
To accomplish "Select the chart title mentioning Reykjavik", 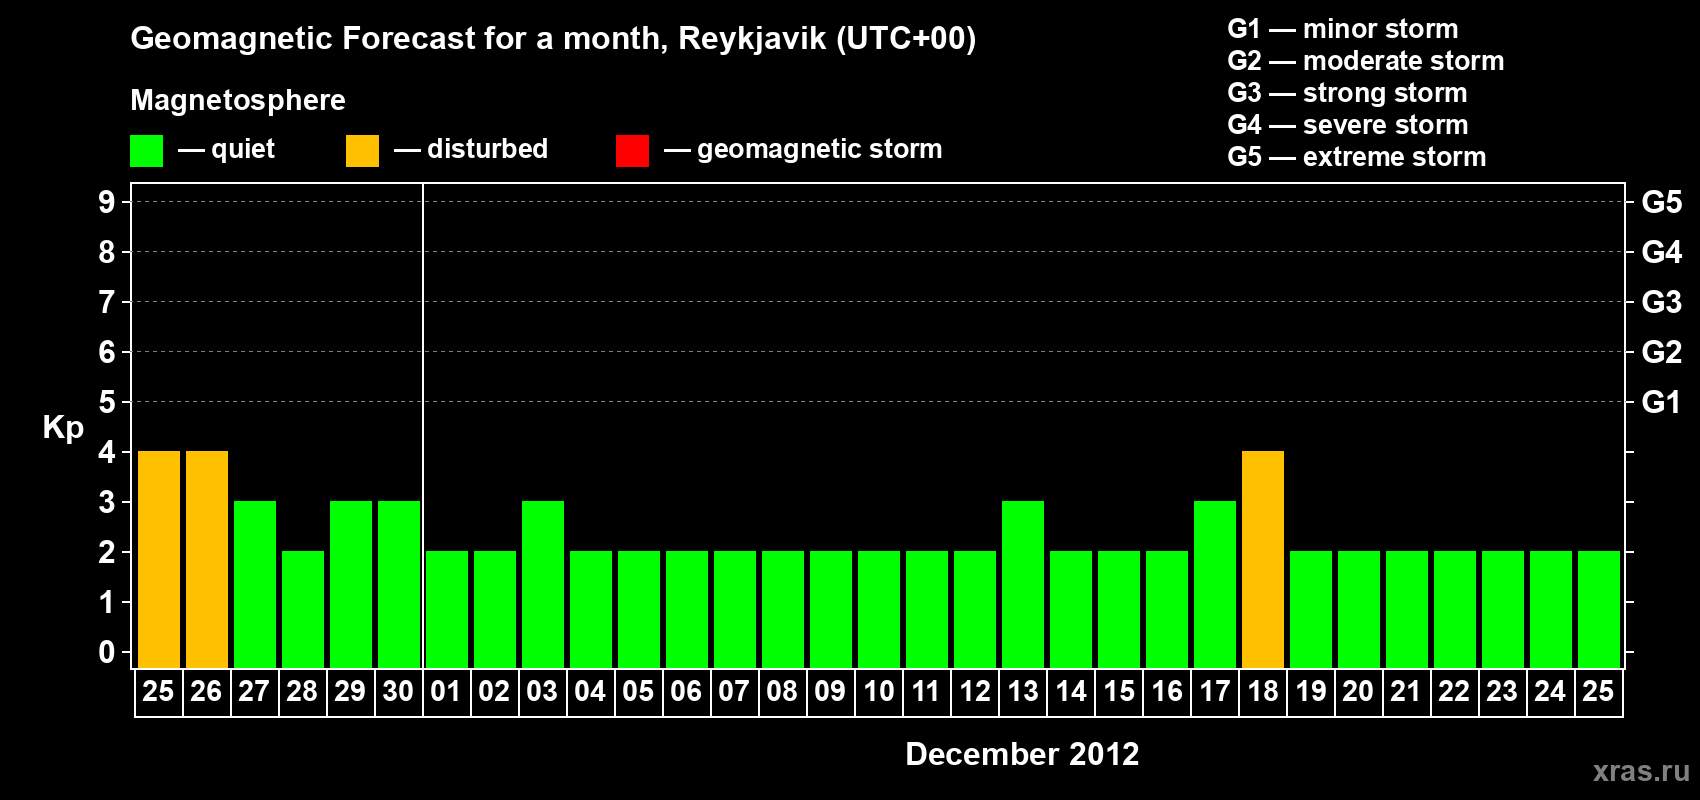I will tap(553, 39).
